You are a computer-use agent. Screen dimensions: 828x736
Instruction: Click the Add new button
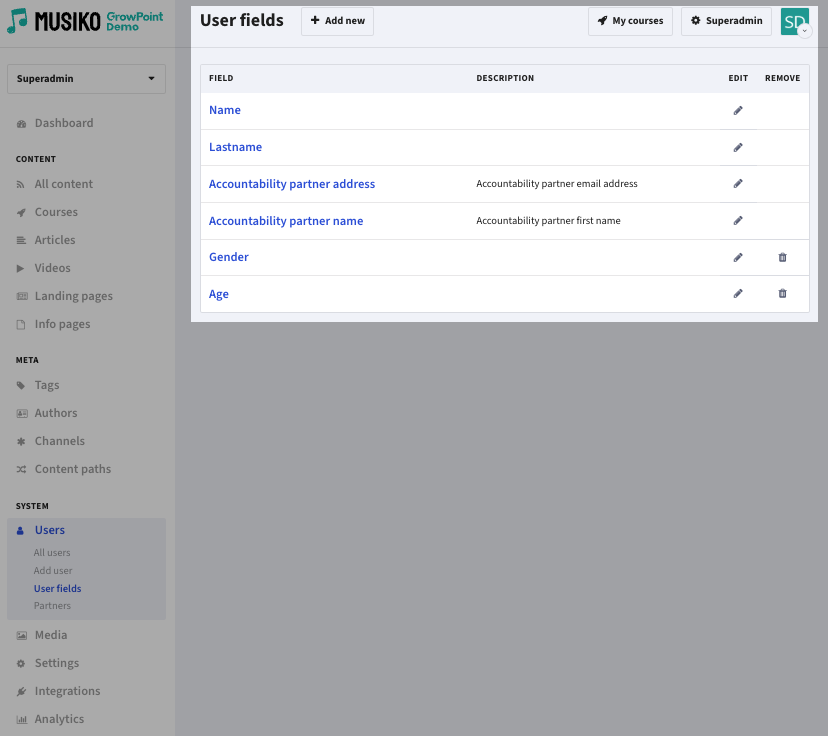337,21
